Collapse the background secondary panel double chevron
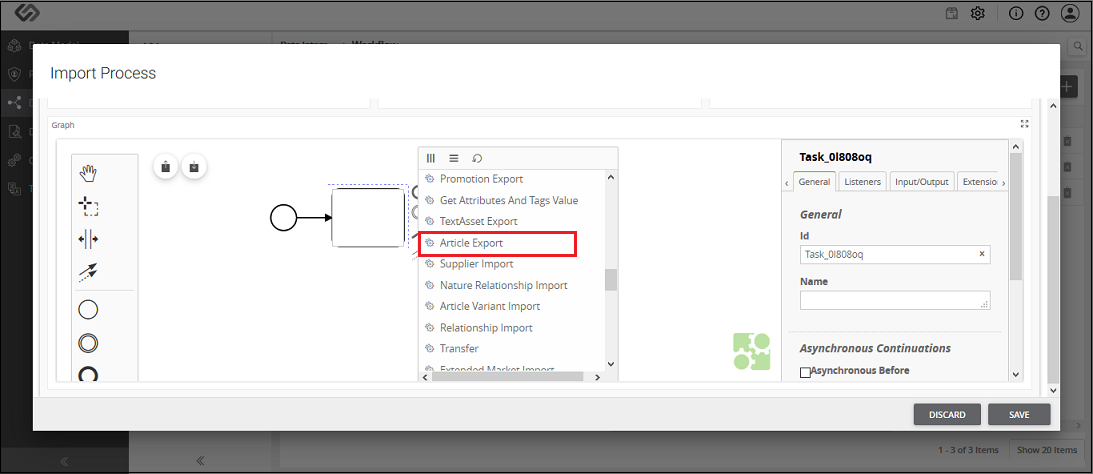This screenshot has width=1093, height=474. [200, 461]
